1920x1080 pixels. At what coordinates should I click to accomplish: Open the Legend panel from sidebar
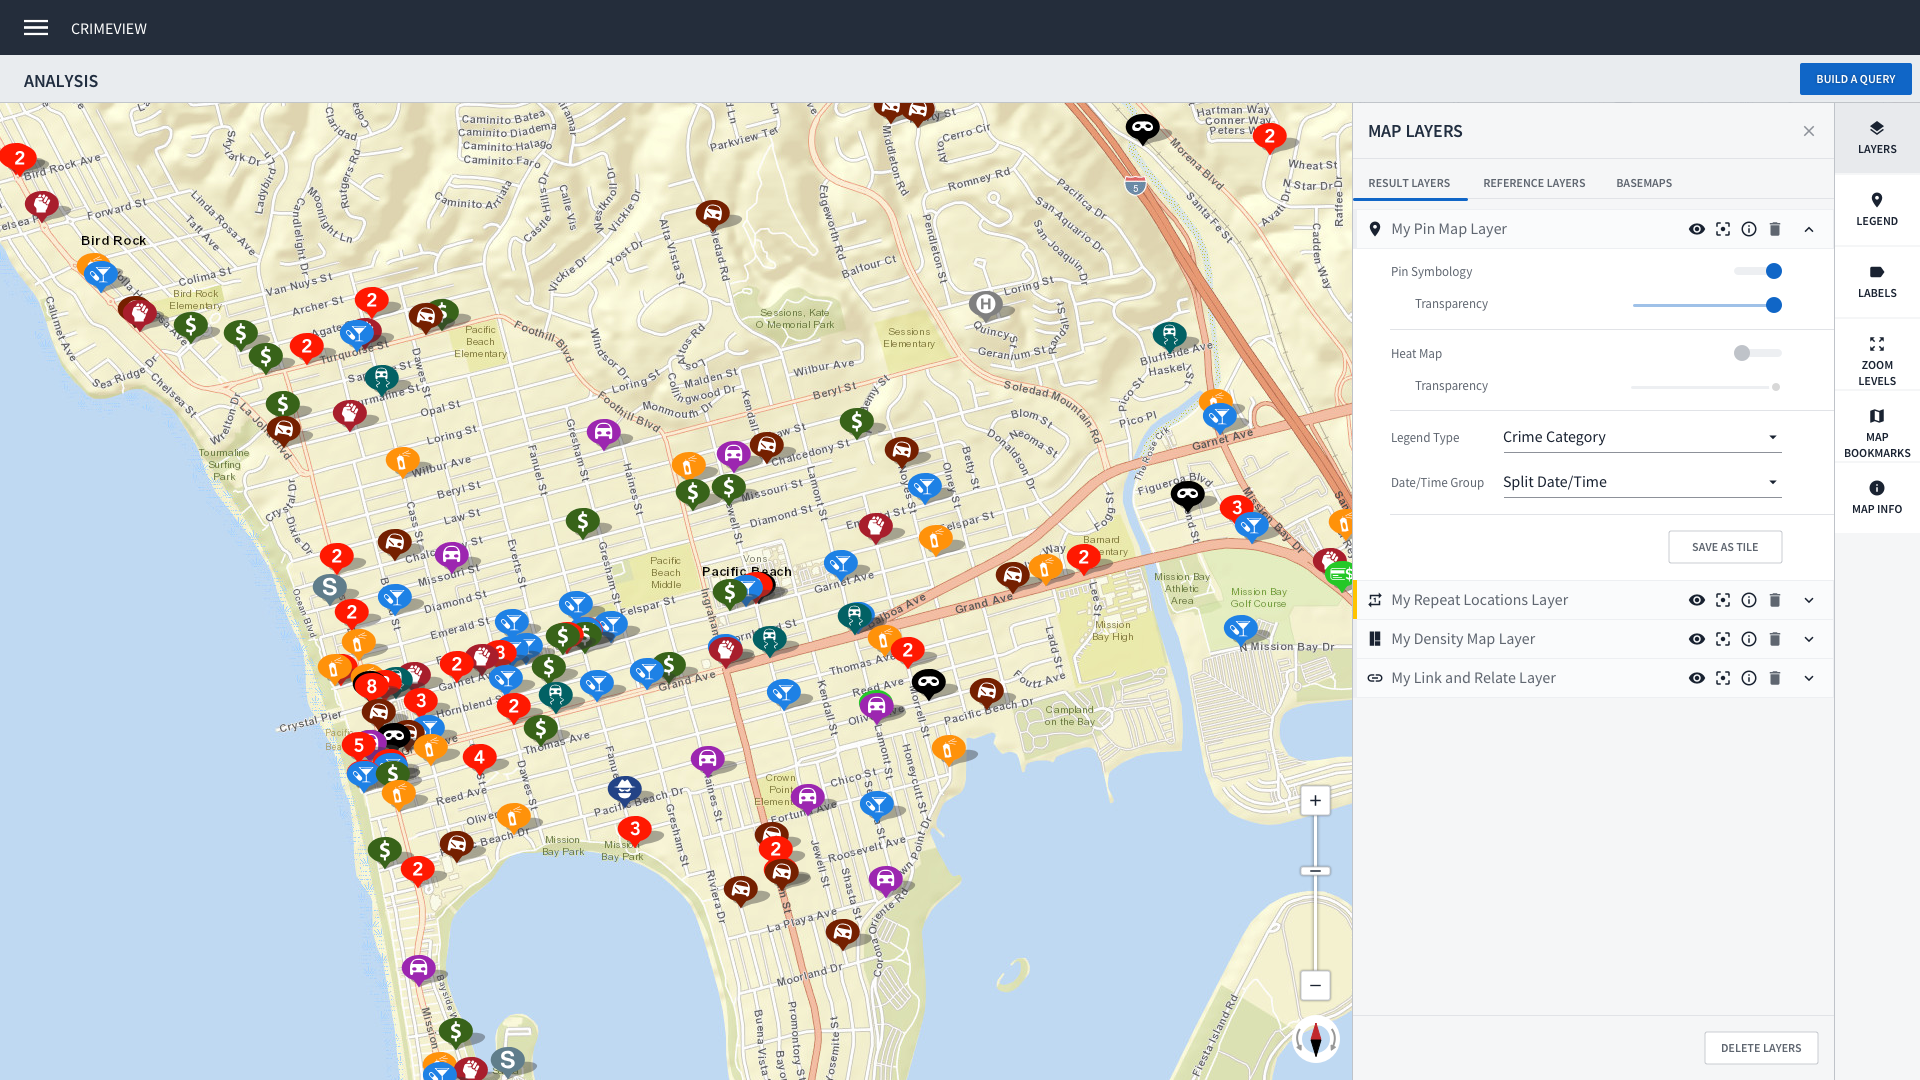[1876, 209]
